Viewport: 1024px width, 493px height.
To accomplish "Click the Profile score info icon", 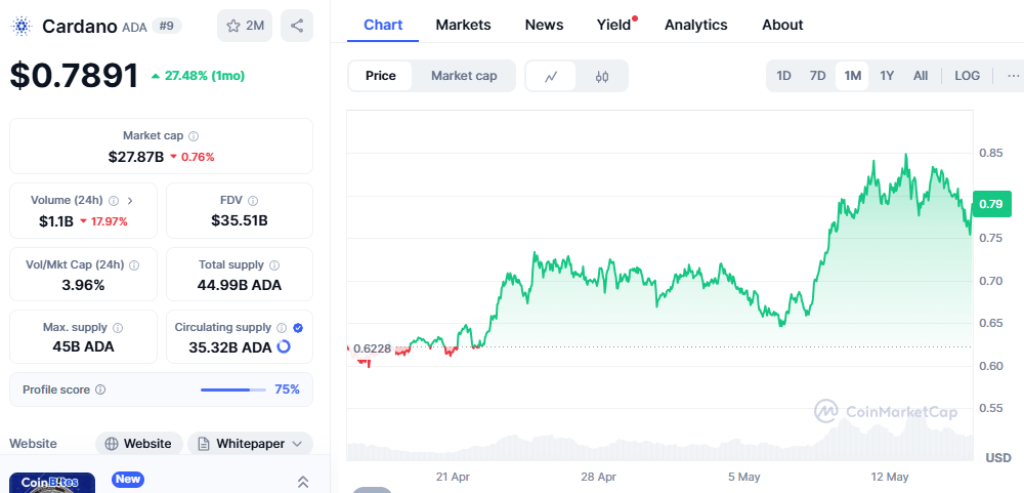I will pyautogui.click(x=100, y=390).
